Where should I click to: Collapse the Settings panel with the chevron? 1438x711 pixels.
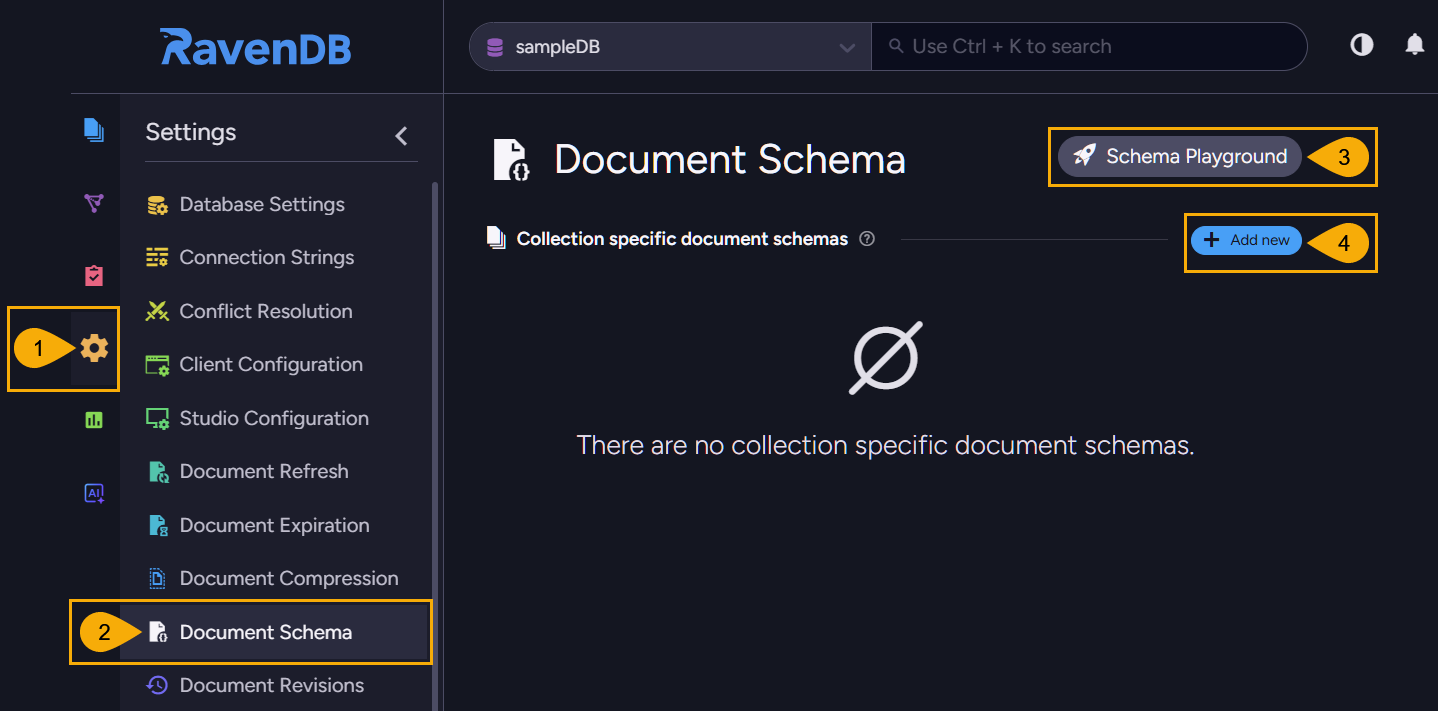coord(401,135)
